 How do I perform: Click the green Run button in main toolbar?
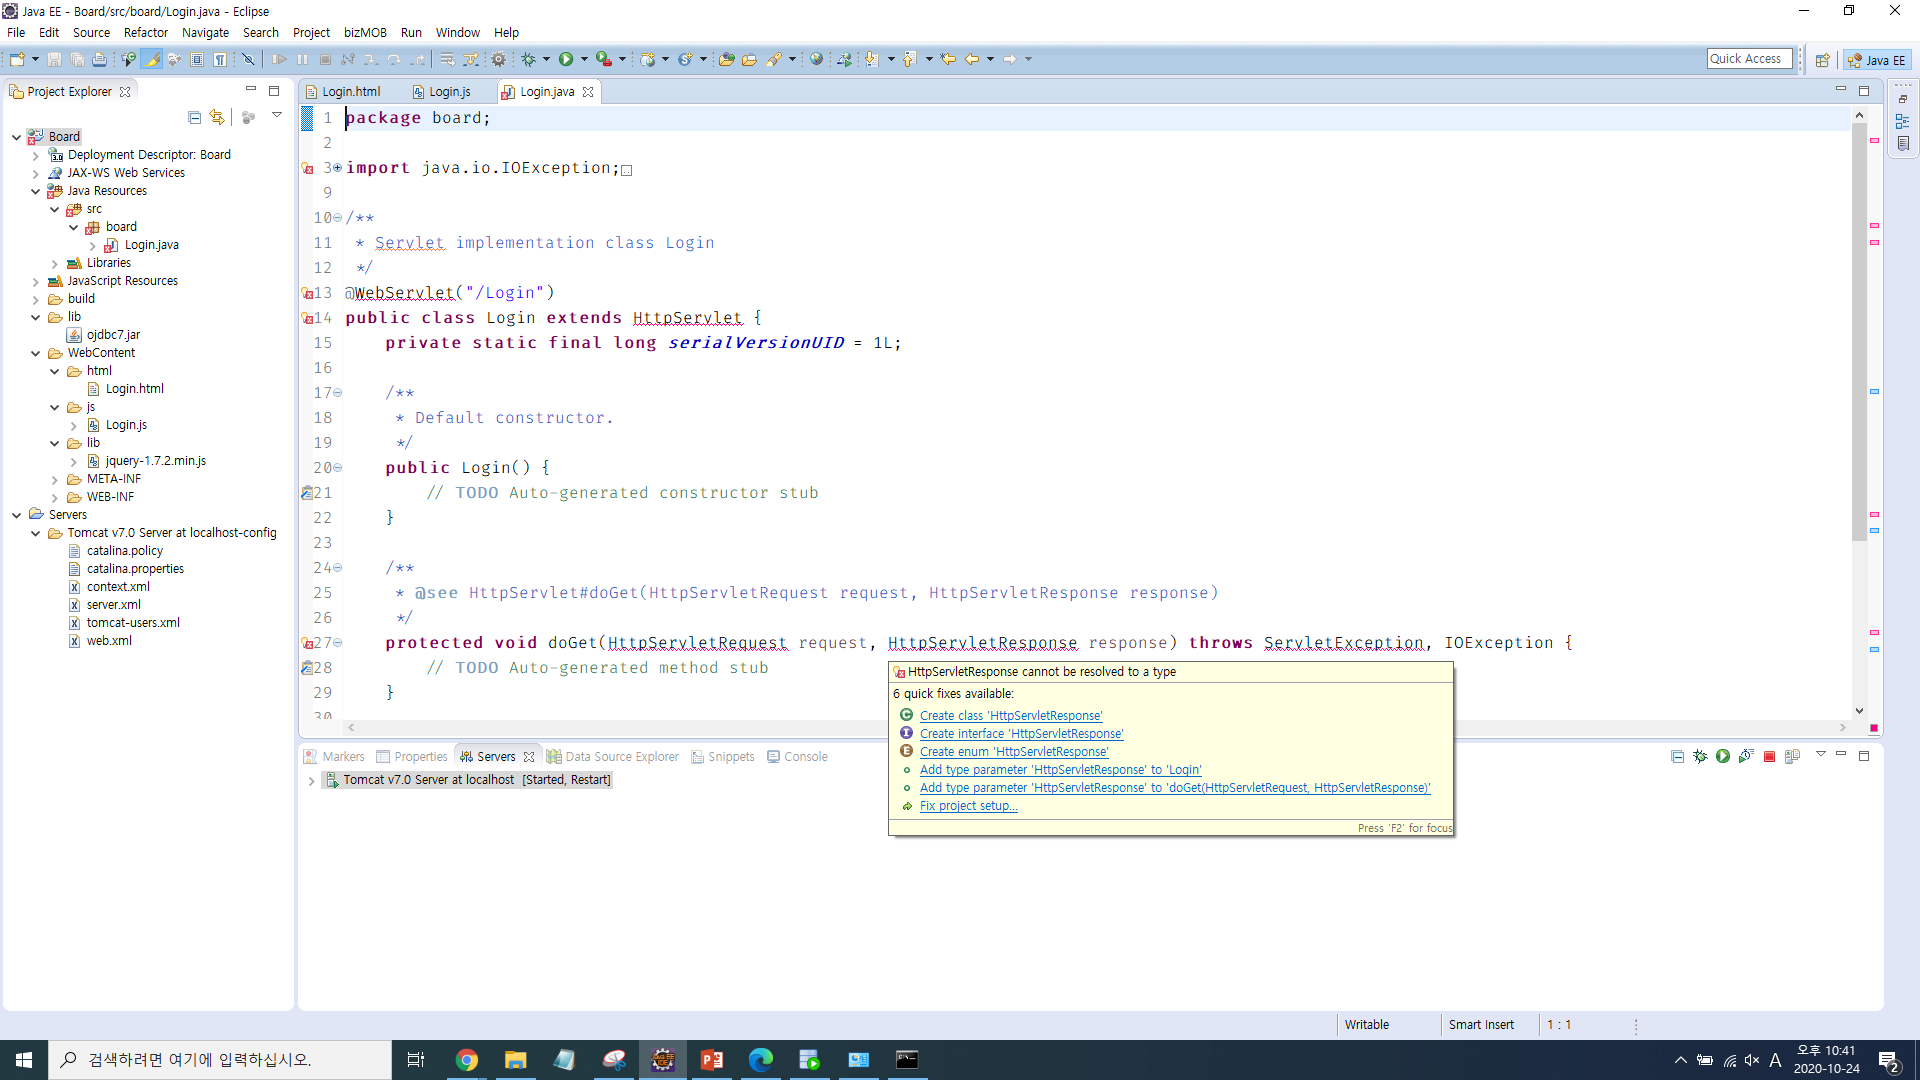point(566,60)
